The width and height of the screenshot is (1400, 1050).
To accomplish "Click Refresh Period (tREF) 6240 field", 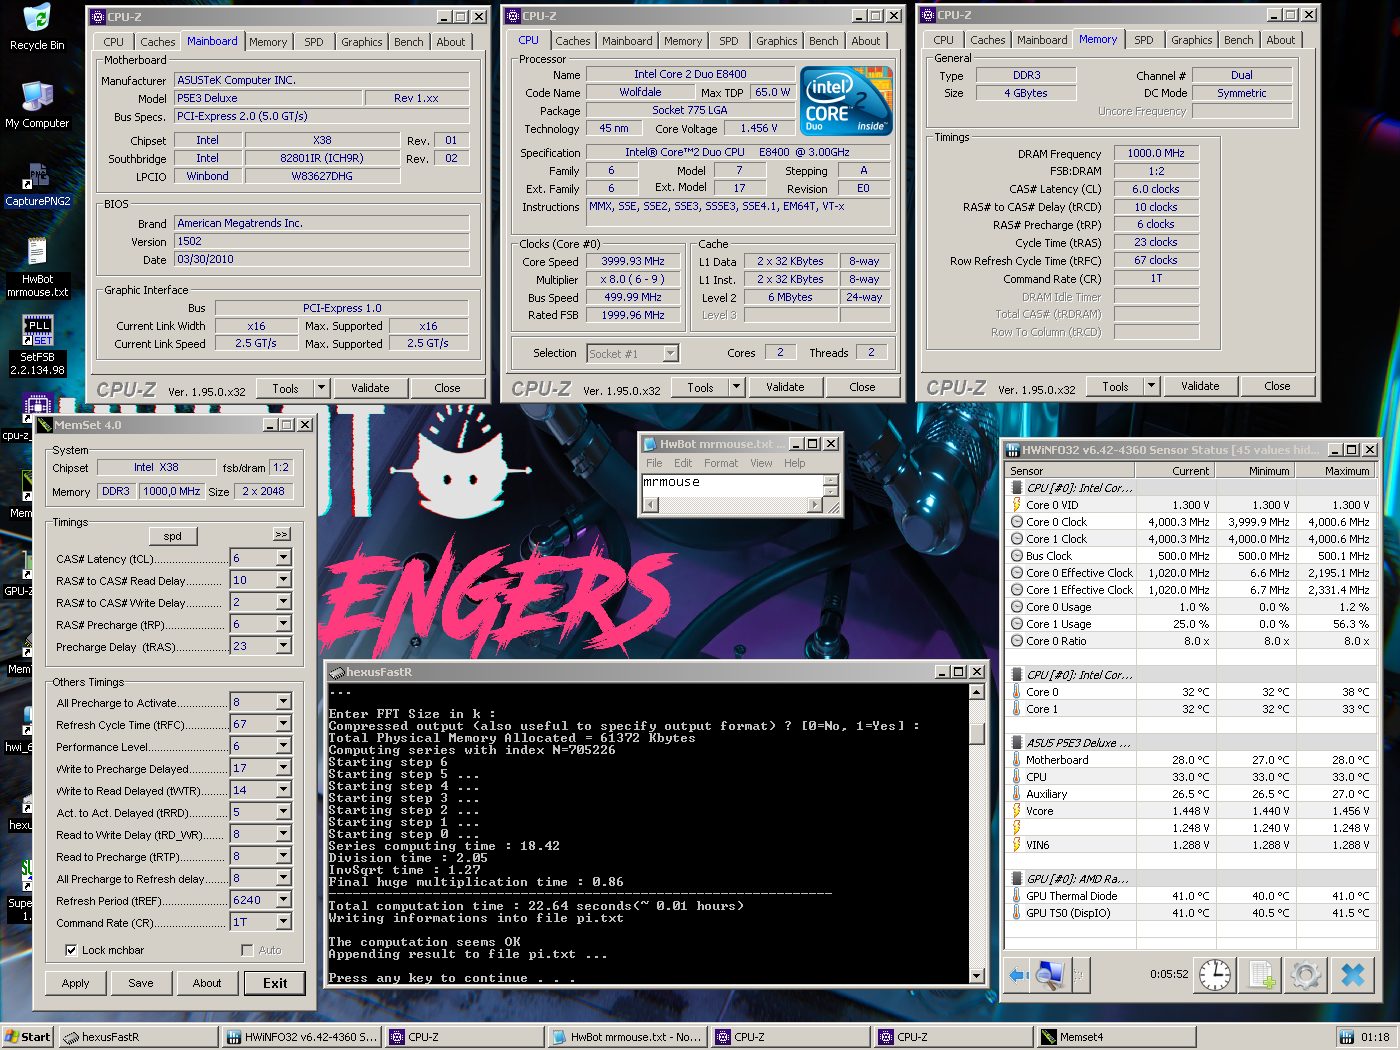I will pyautogui.click(x=253, y=900).
